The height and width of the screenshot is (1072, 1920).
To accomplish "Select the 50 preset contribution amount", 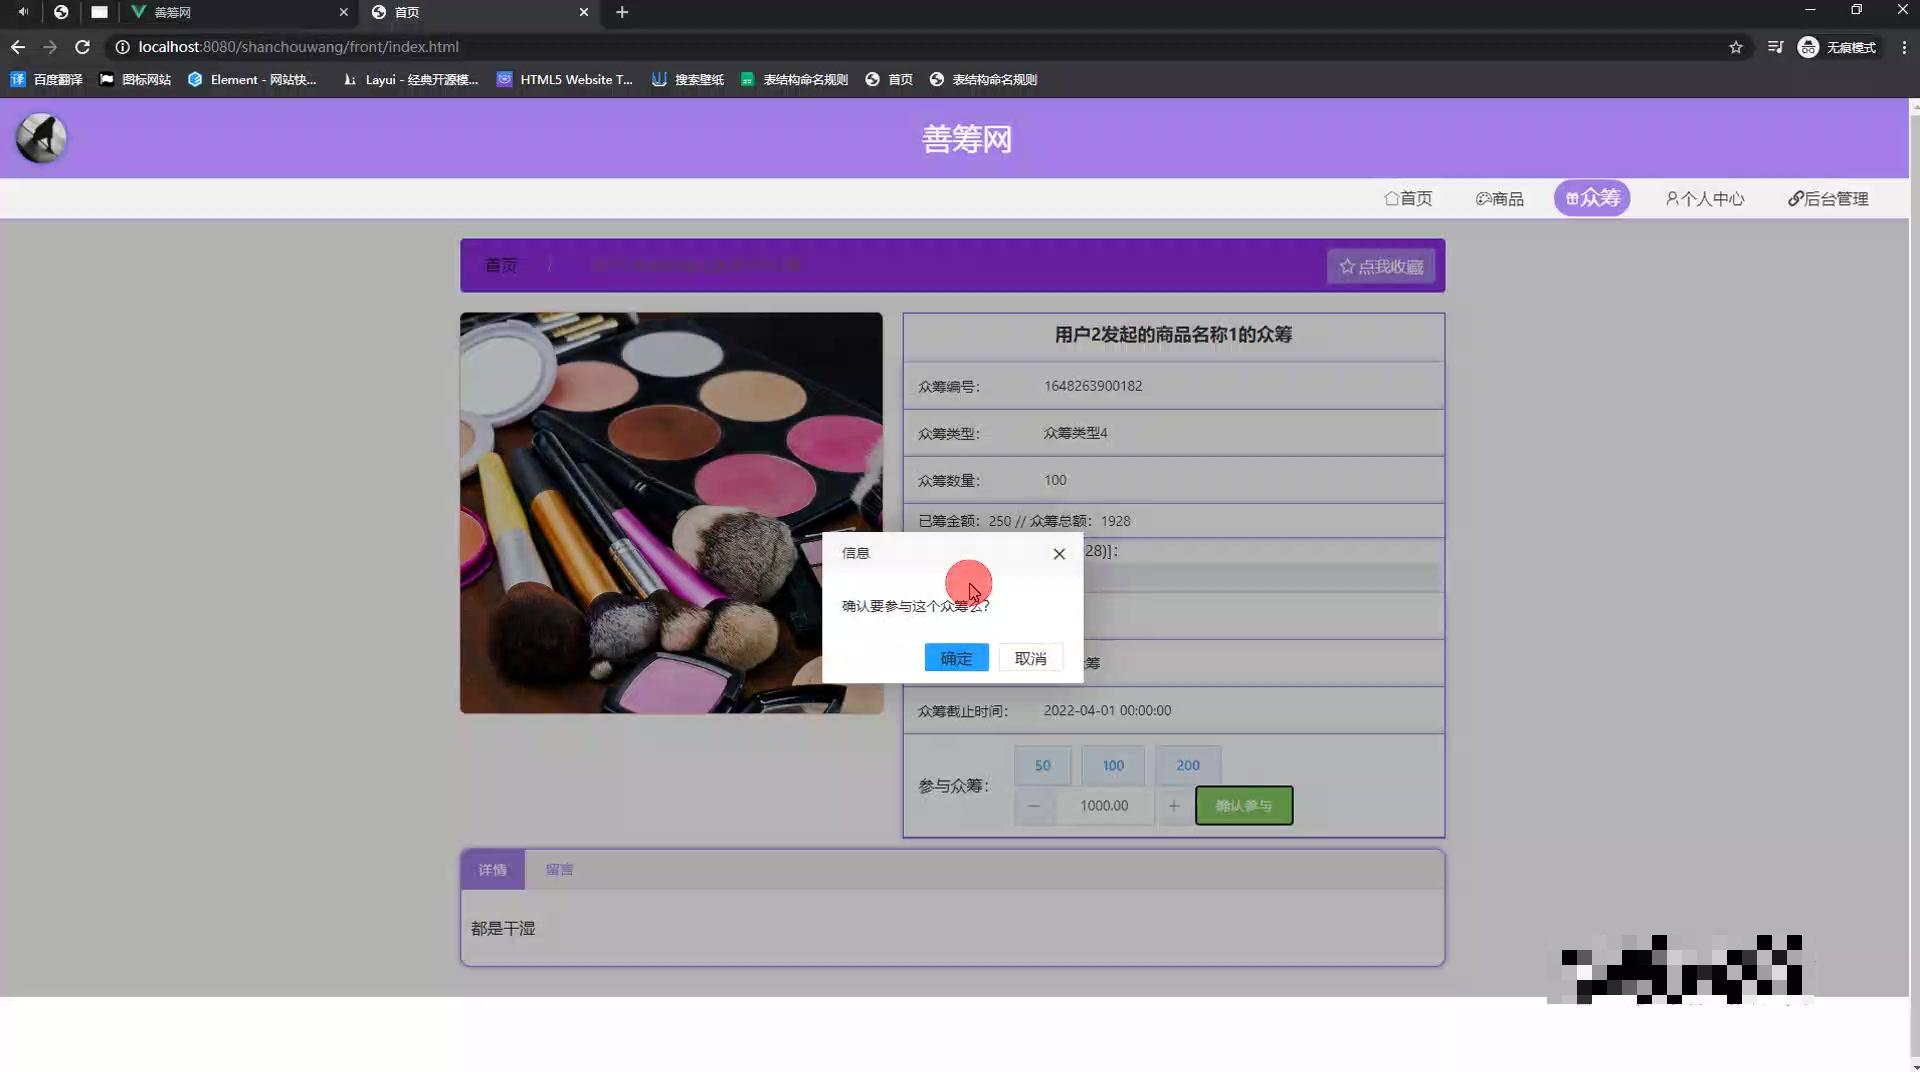I will point(1041,765).
